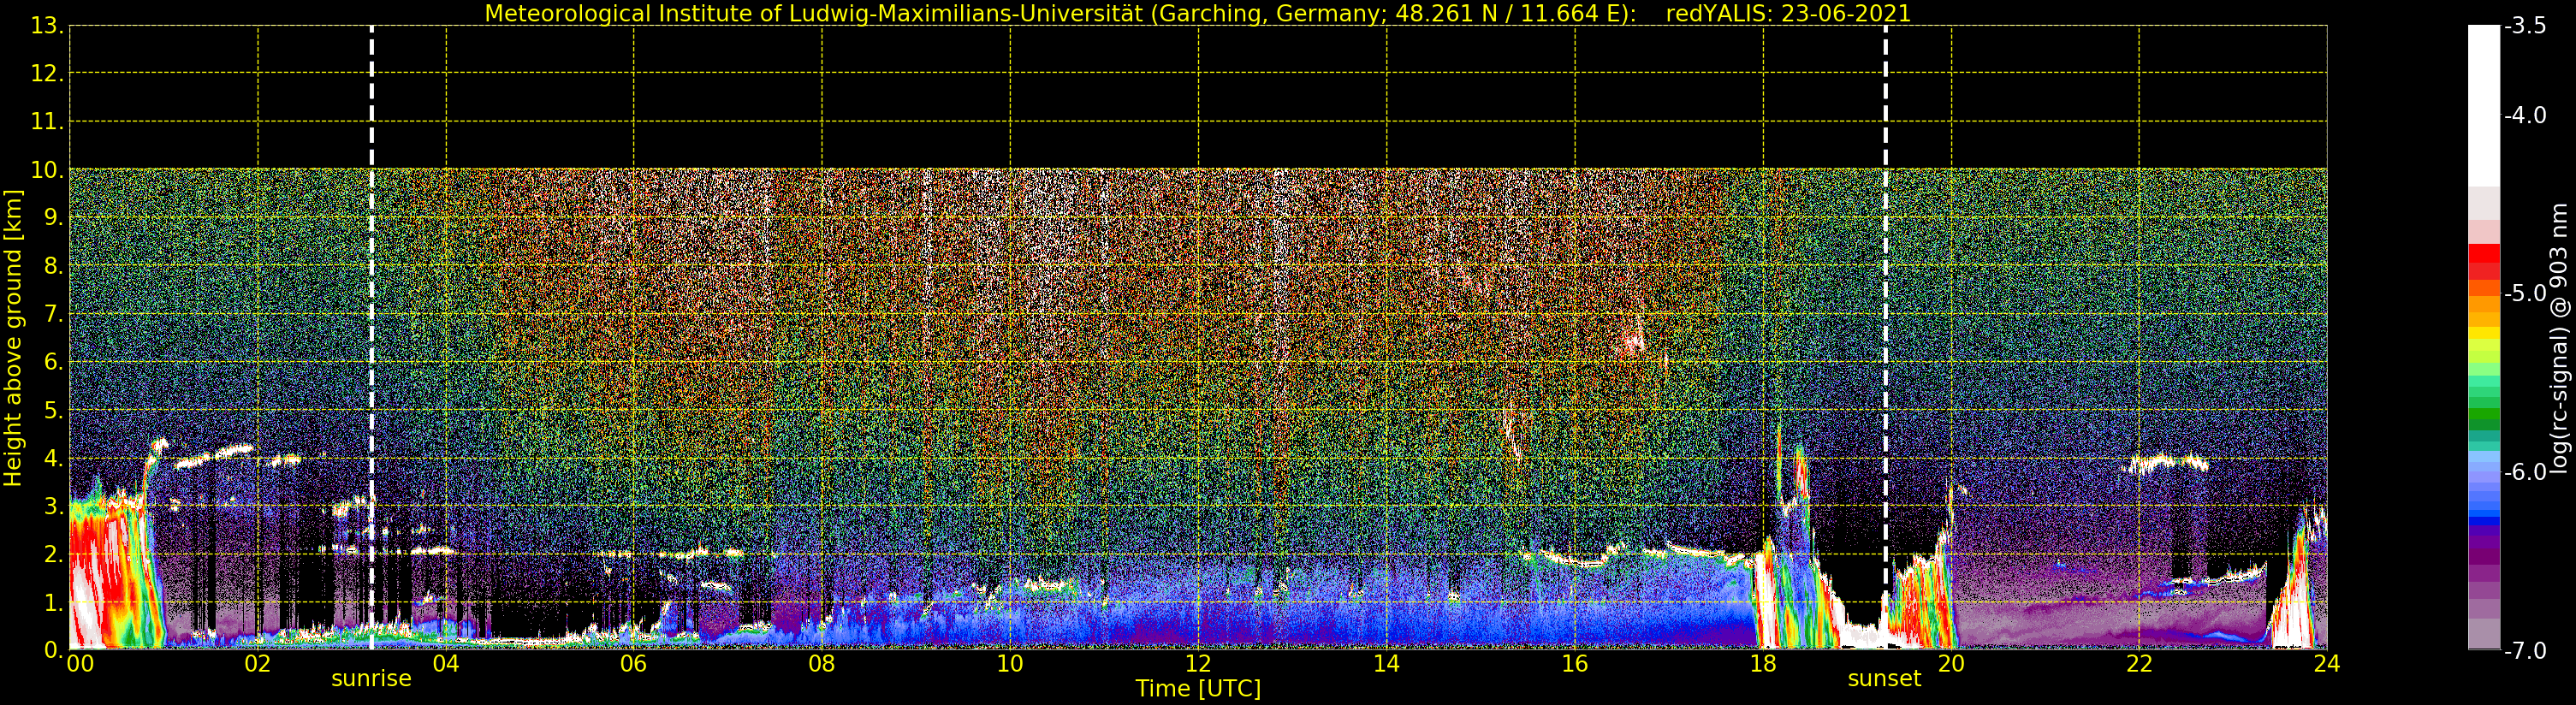This screenshot has width=2576, height=705.
Task: Select the 'Height above ground [km]' axis label
Action: [13, 338]
